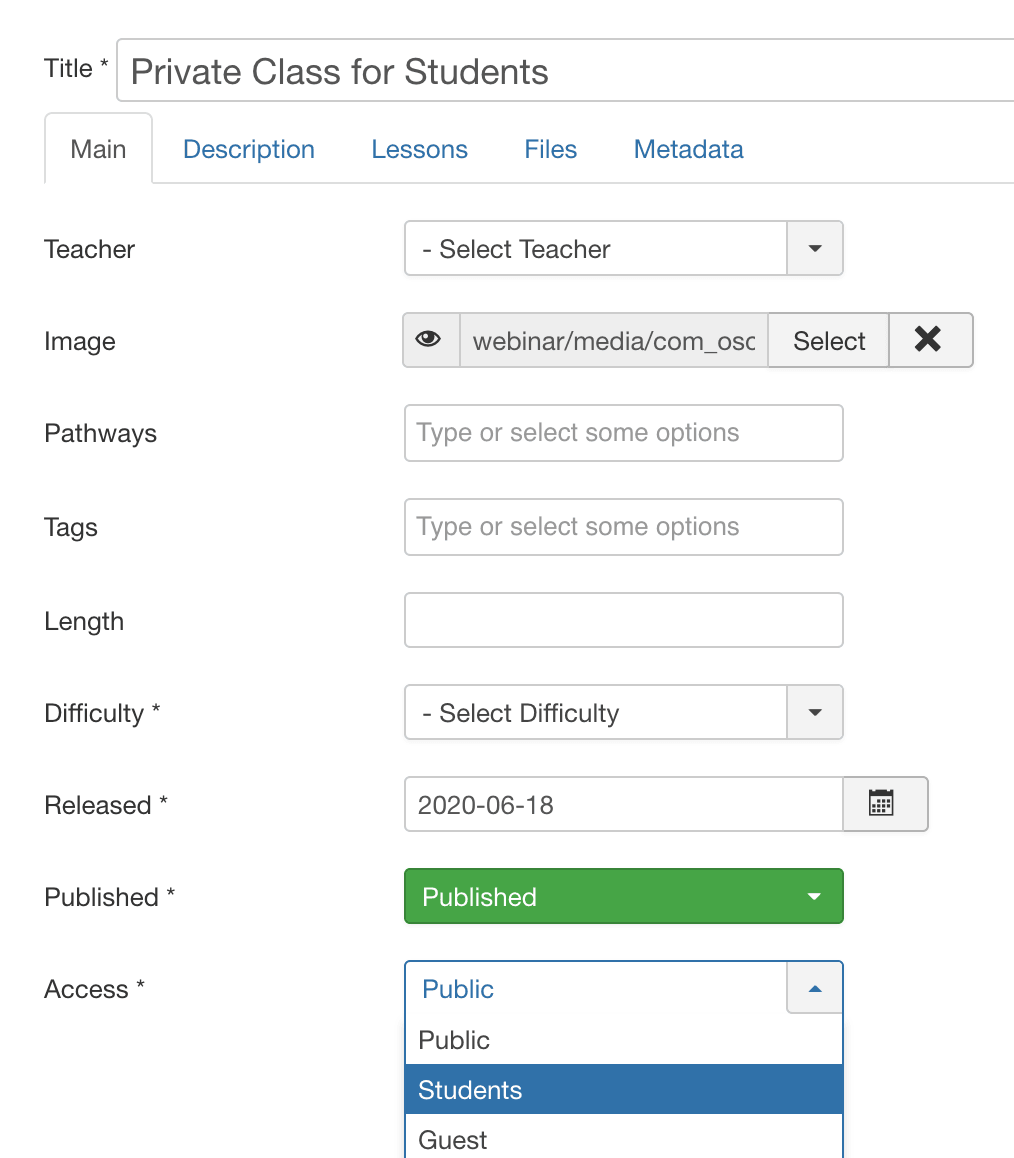The width and height of the screenshot is (1014, 1158).
Task: Open the calendar date picker icon
Action: click(x=884, y=804)
